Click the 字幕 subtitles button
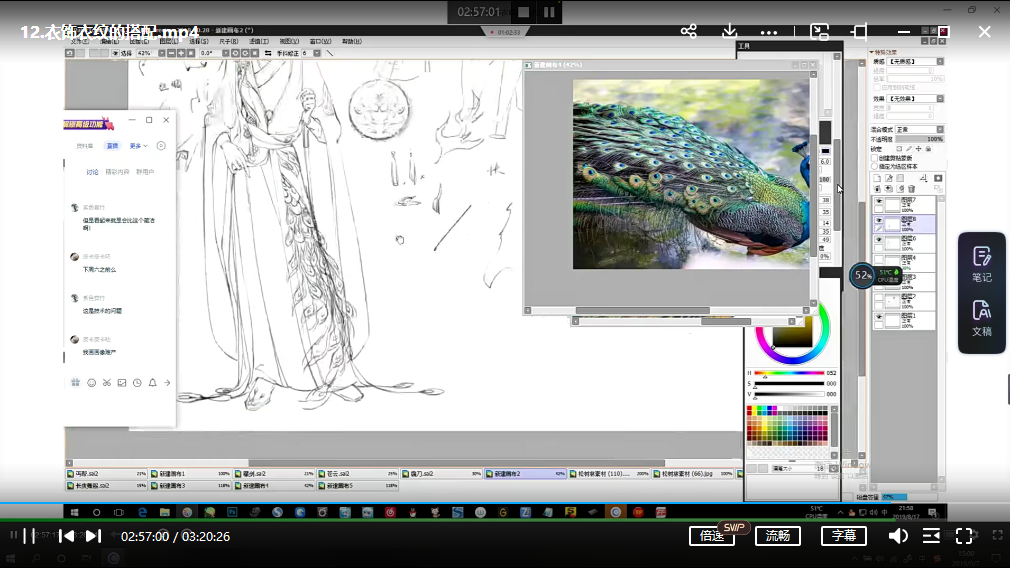Screen dimensions: 1010x568 (844, 536)
